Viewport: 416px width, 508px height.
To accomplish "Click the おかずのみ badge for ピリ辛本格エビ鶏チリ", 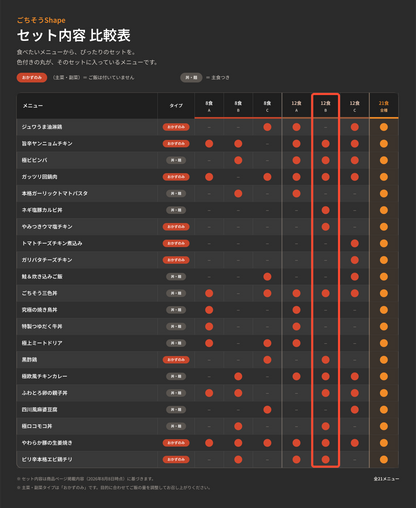I will (176, 459).
